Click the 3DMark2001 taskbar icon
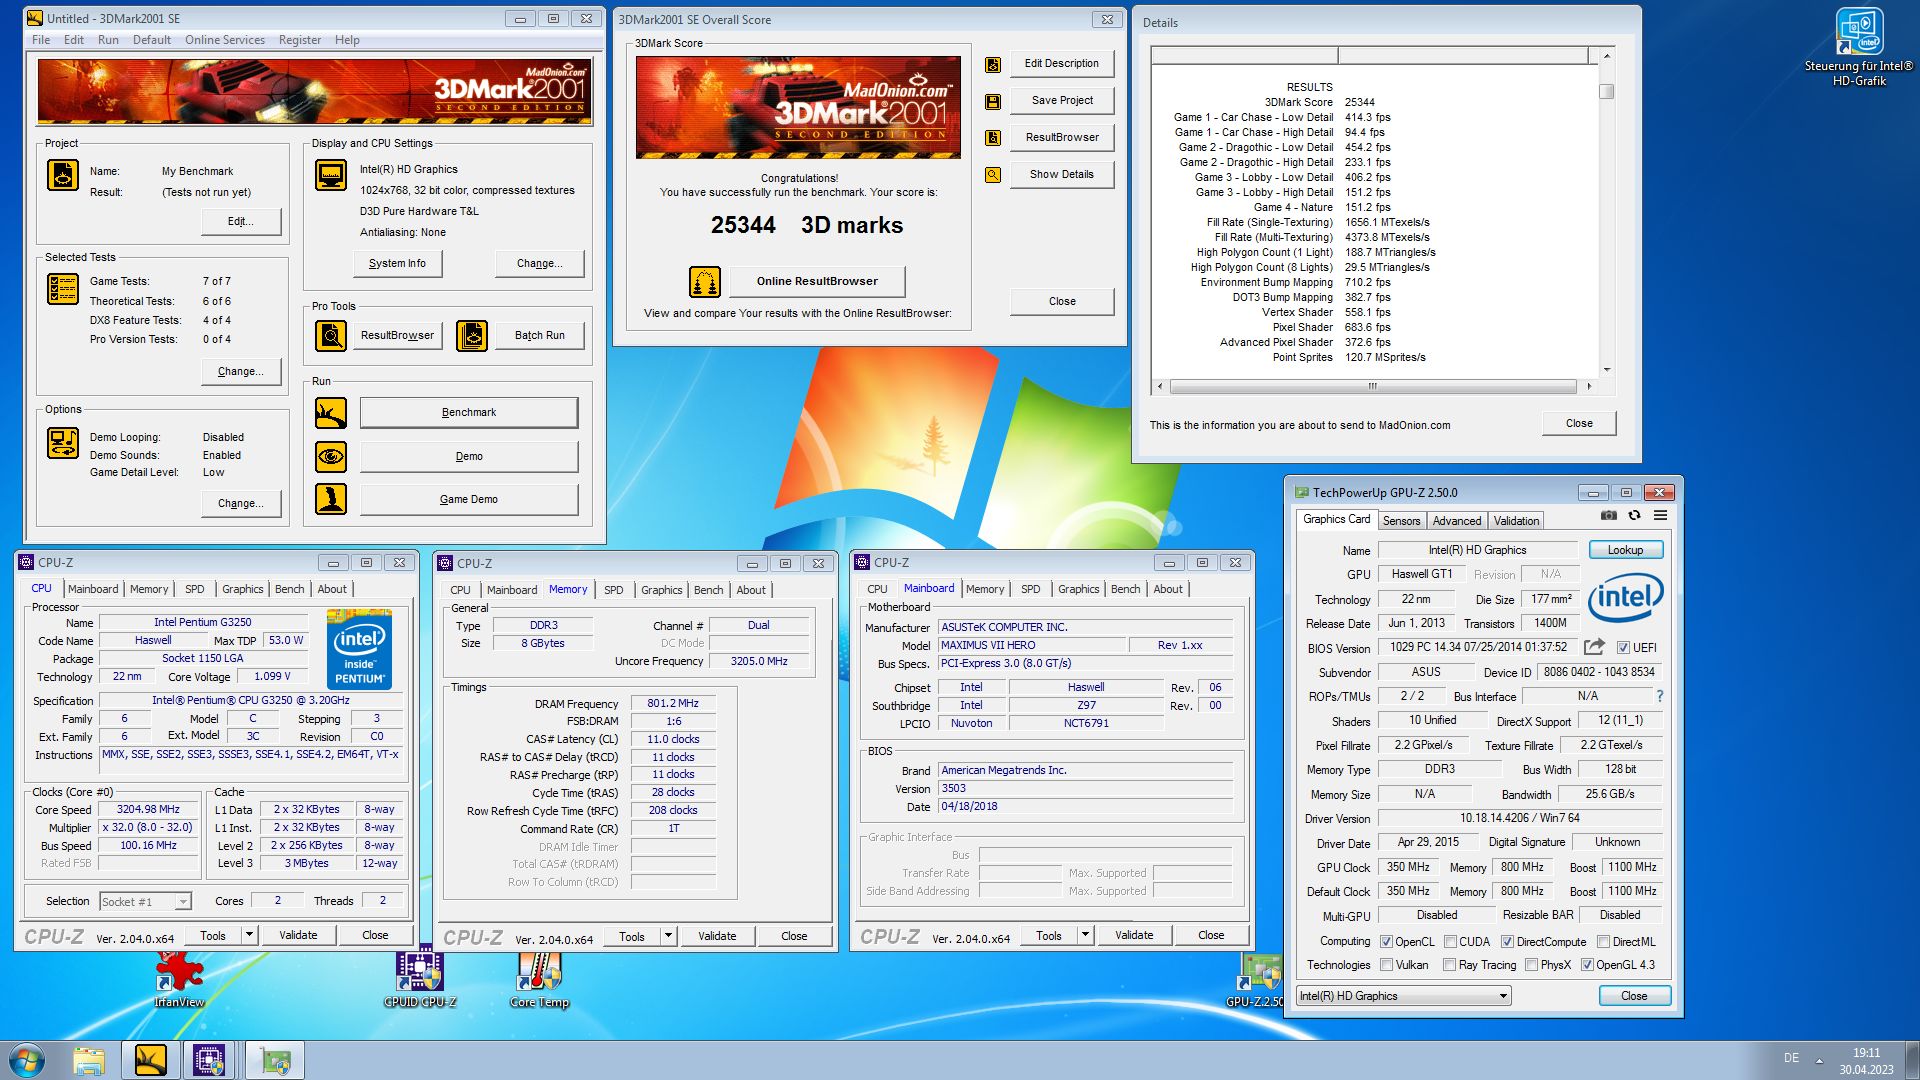Image resolution: width=1920 pixels, height=1080 pixels. point(151,1060)
